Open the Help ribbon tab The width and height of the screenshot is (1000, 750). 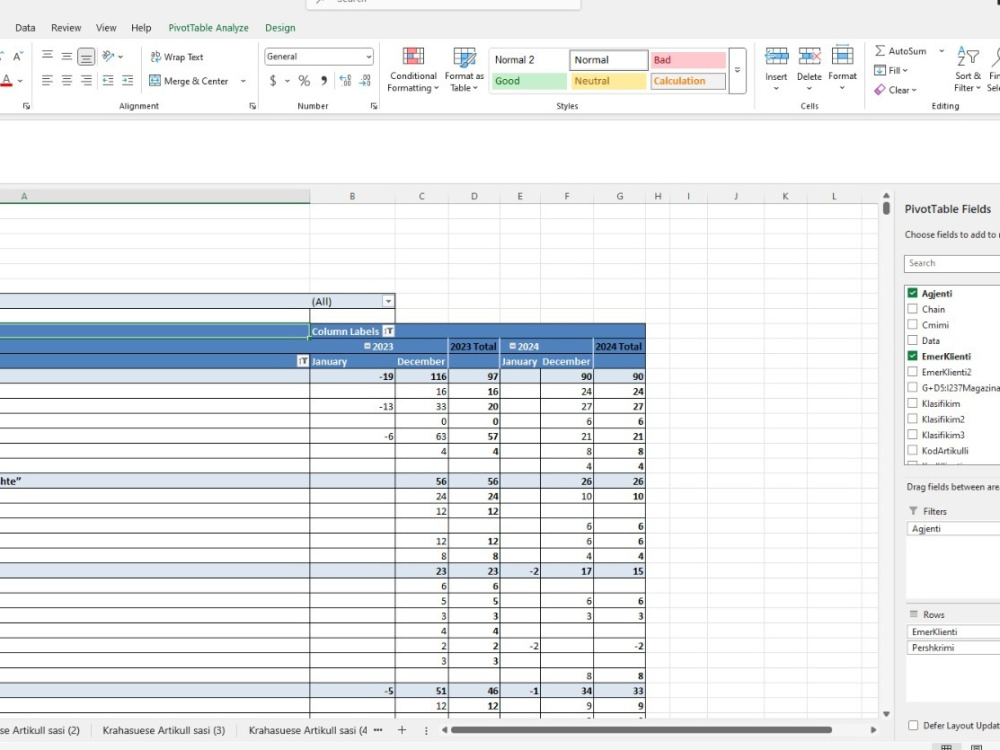(141, 28)
